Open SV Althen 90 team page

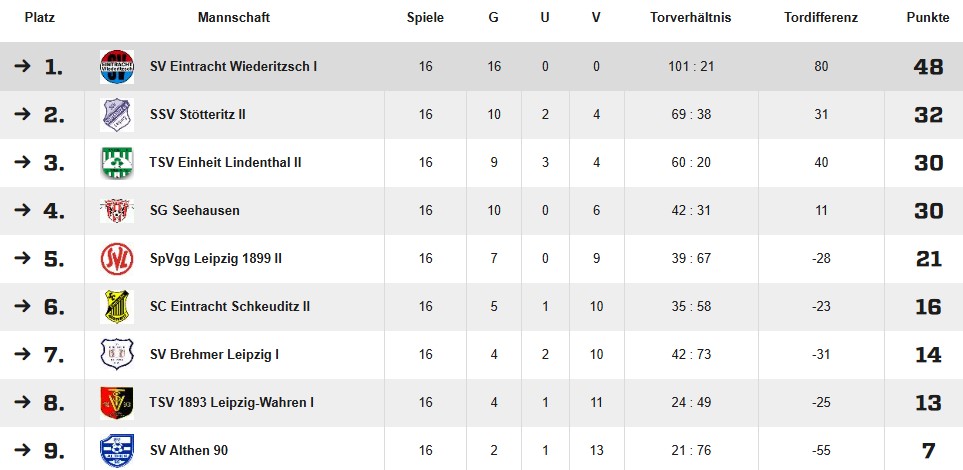click(x=189, y=450)
